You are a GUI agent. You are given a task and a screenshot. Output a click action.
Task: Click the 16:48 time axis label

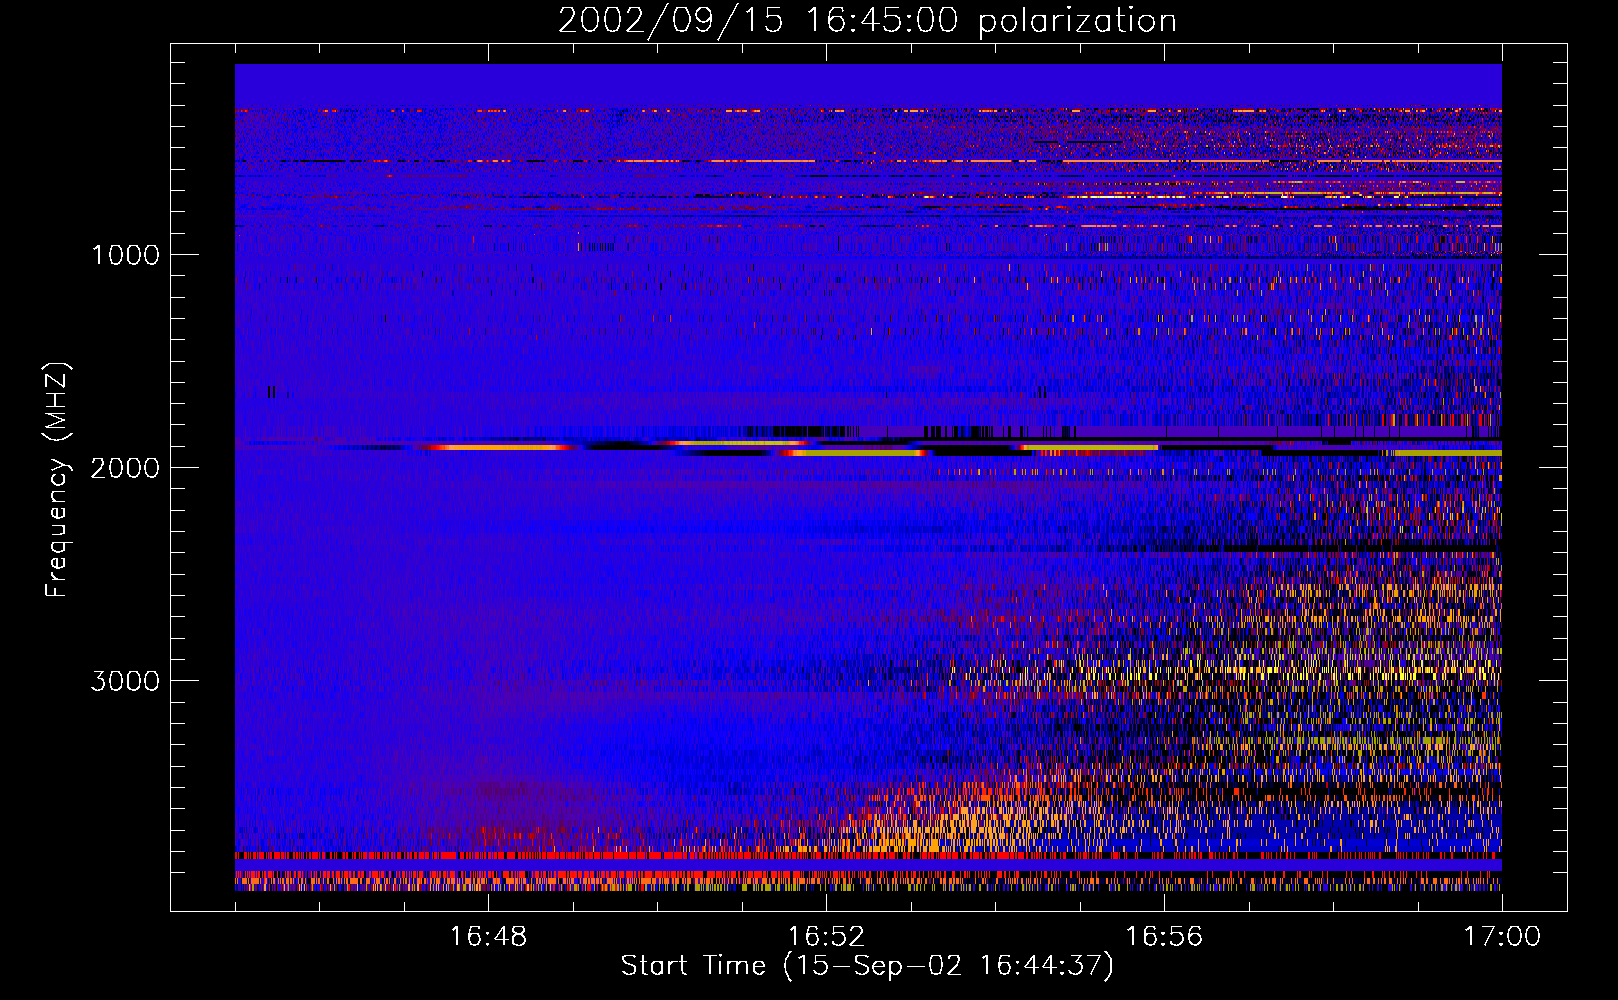[488, 937]
